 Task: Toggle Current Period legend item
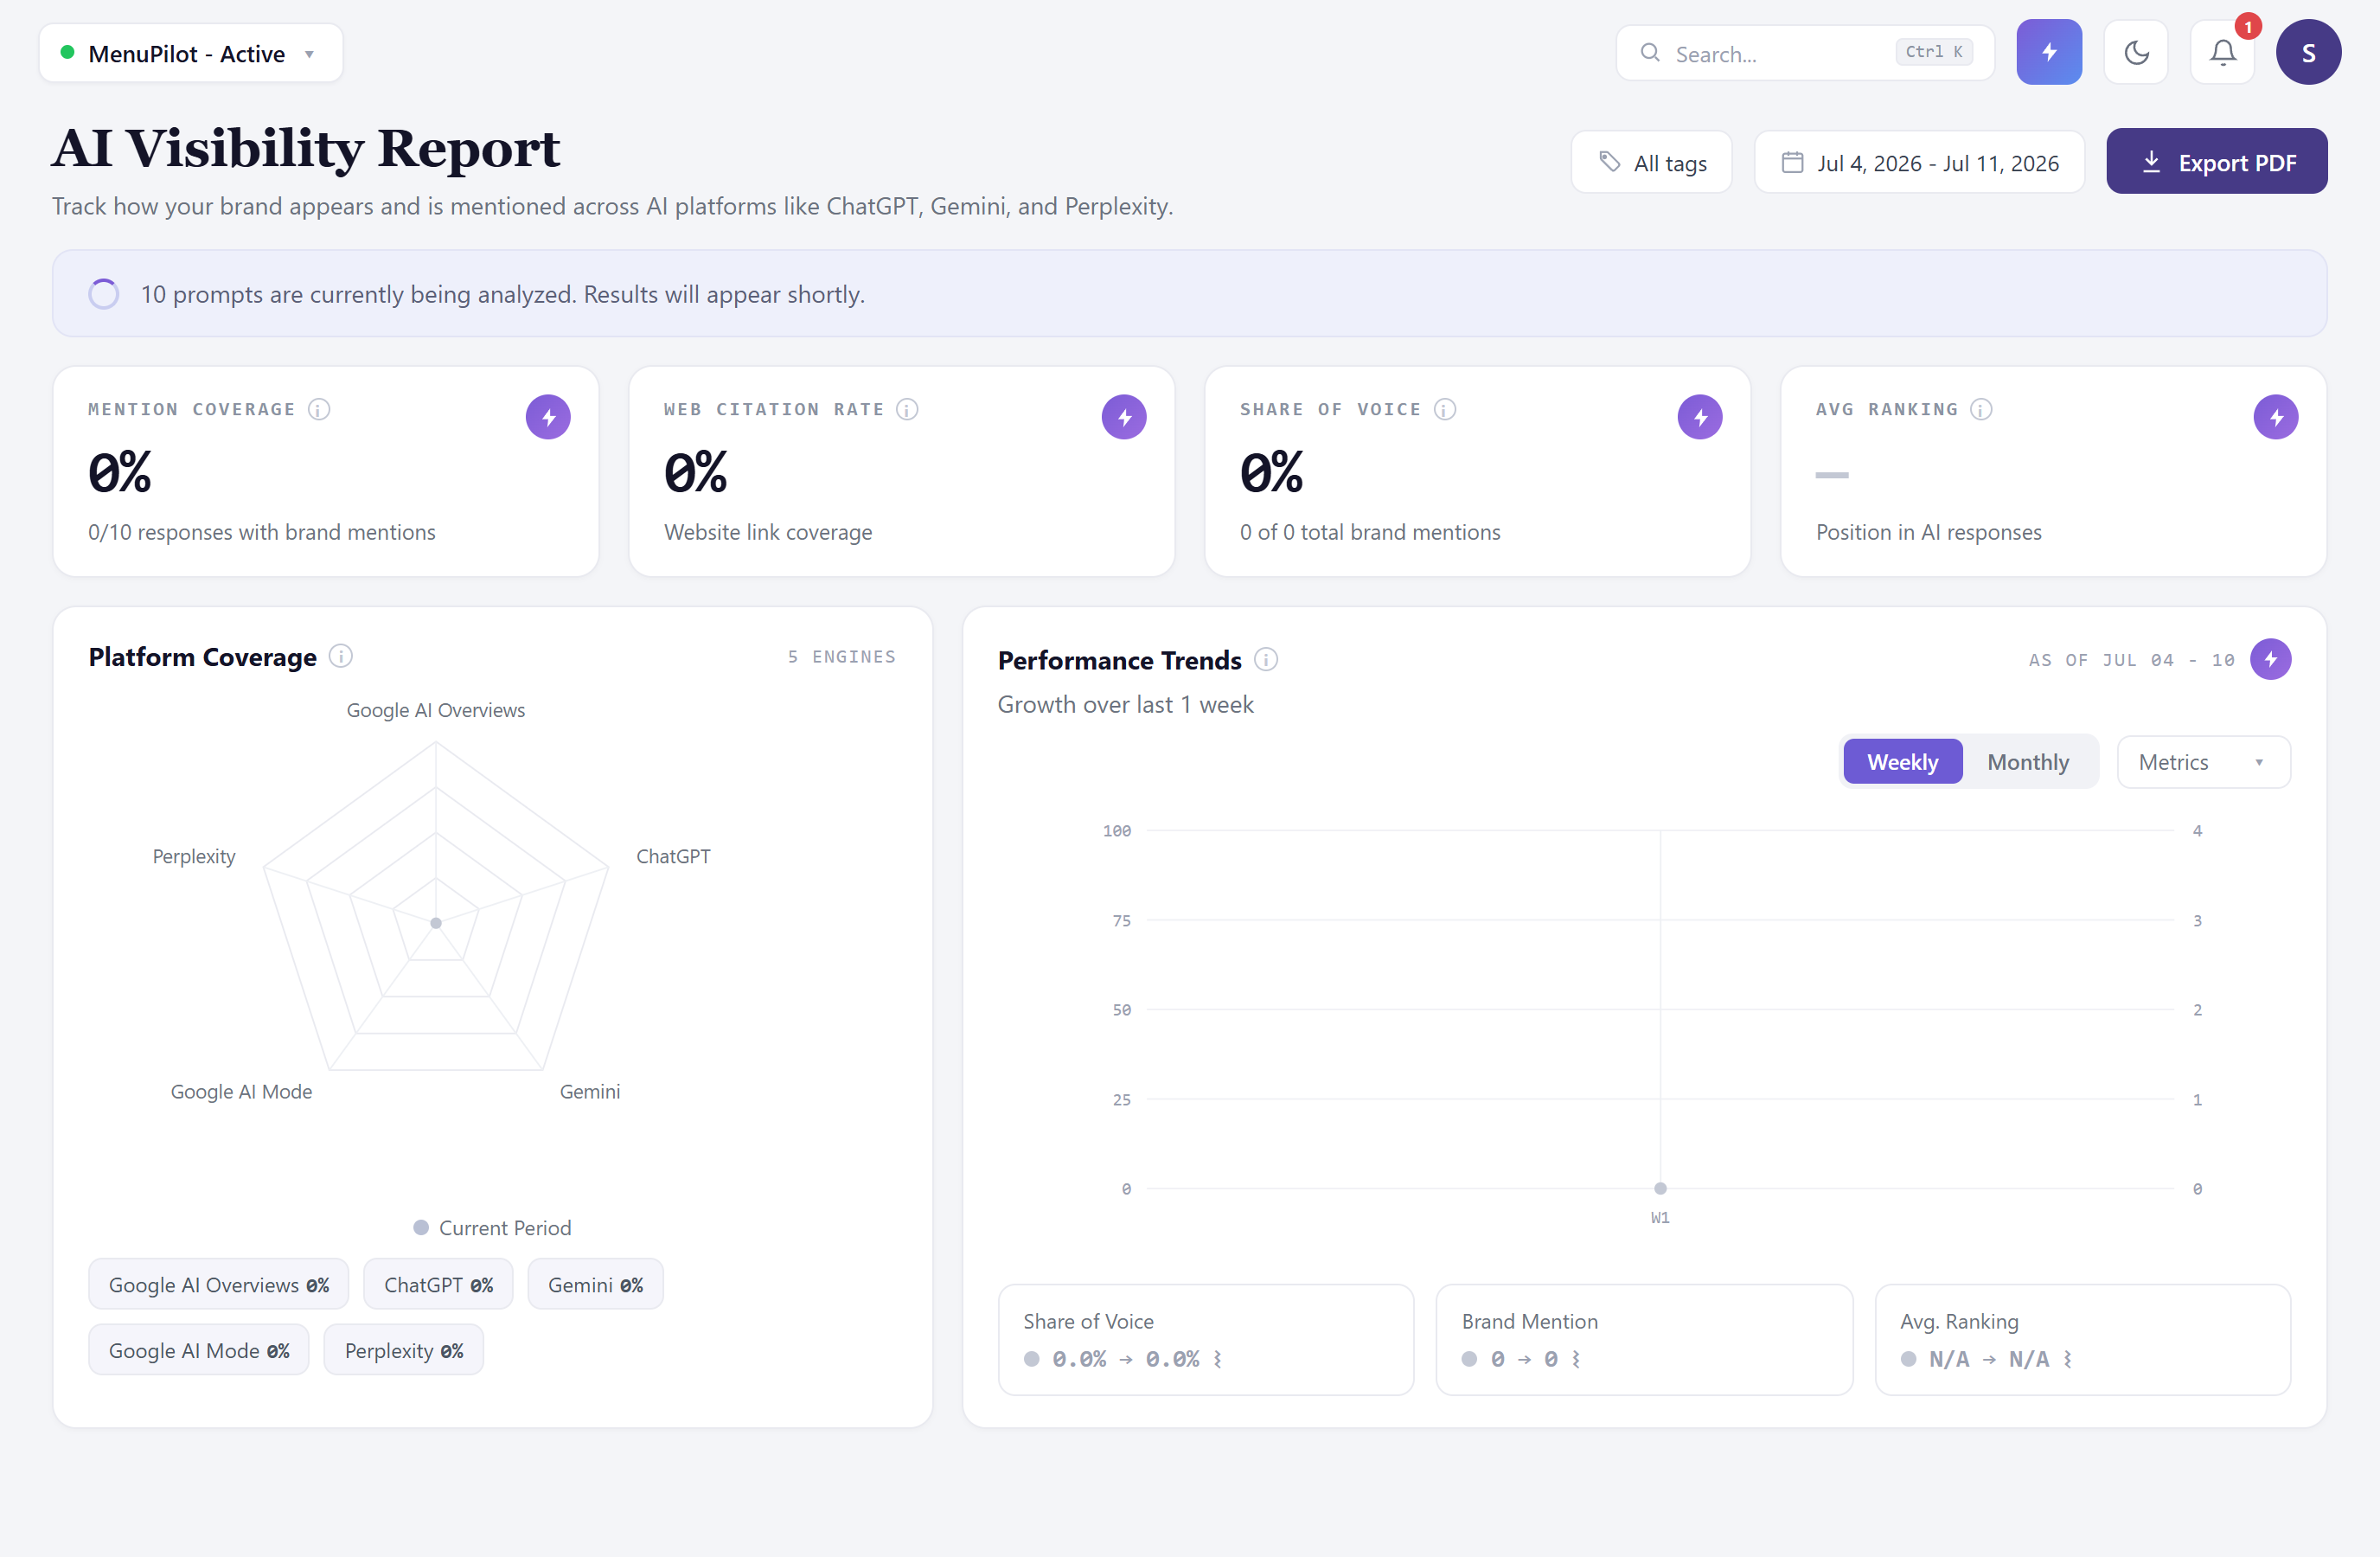(x=492, y=1227)
